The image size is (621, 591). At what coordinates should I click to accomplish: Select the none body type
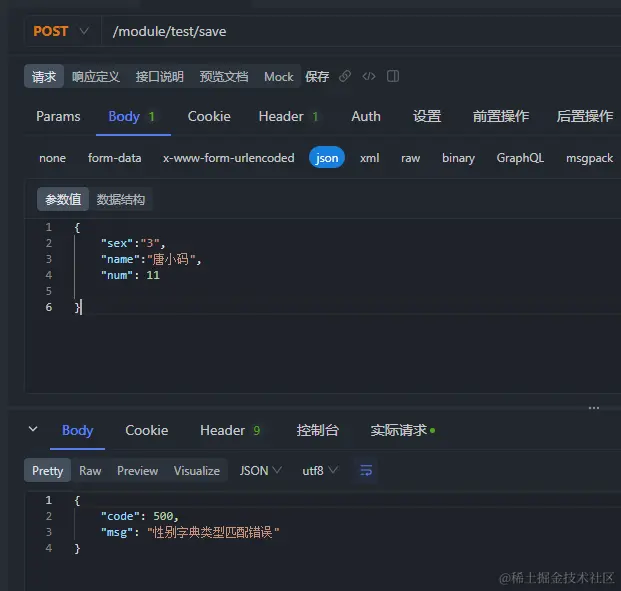point(52,158)
